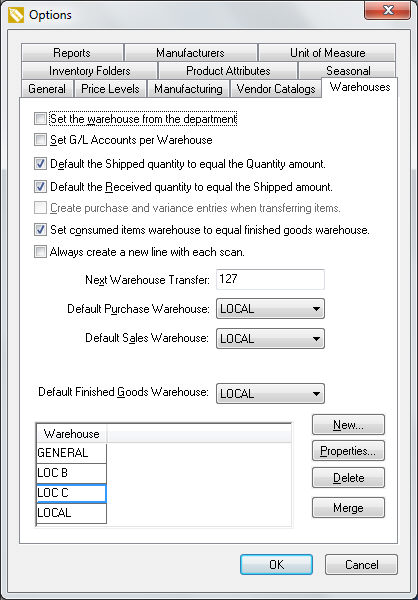Enable Set the warehouse from the department

(x=40, y=119)
